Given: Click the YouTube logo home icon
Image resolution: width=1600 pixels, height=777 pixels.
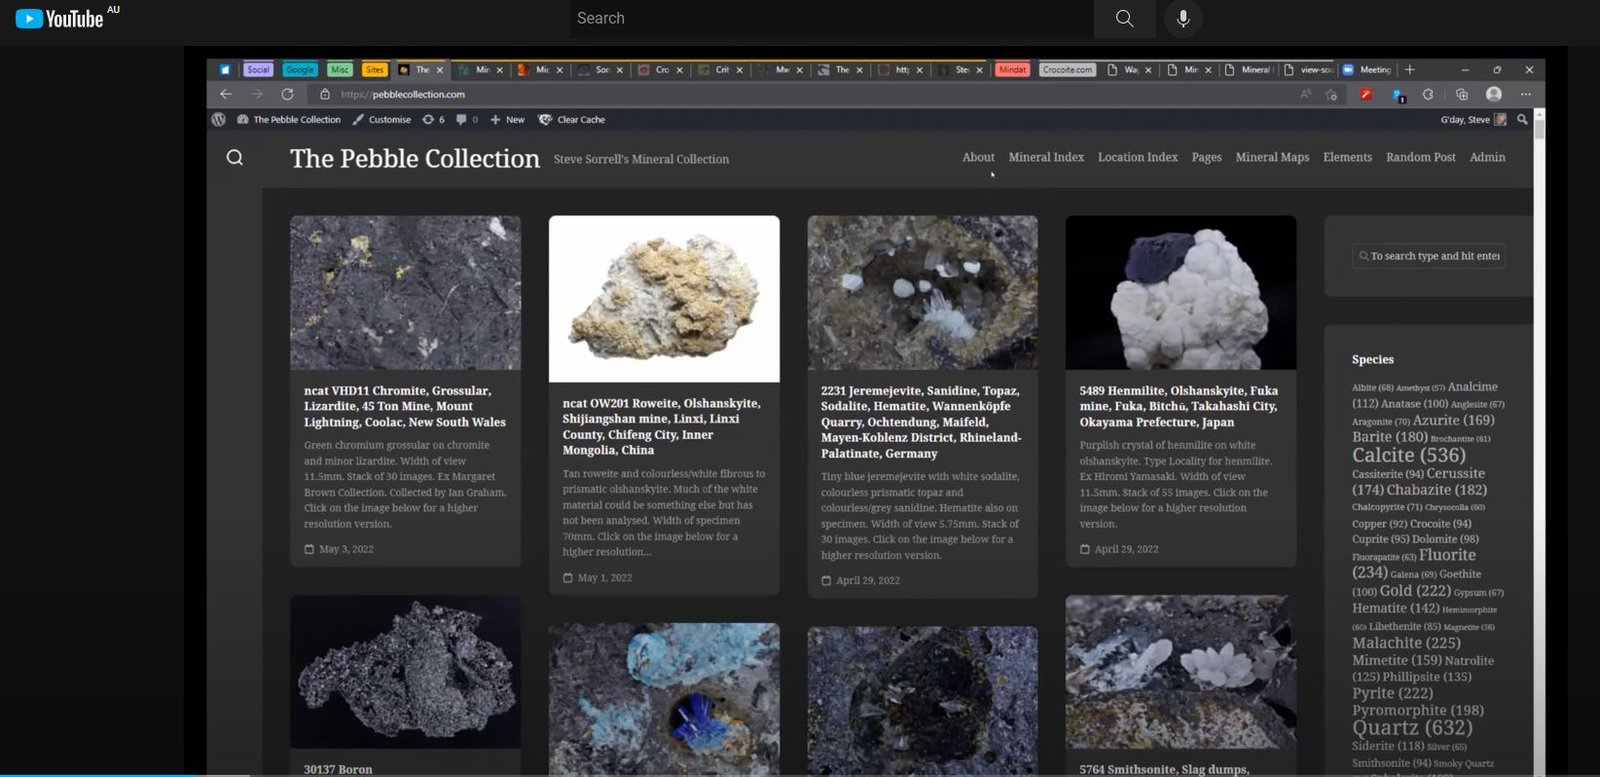Looking at the screenshot, I should pos(60,18).
